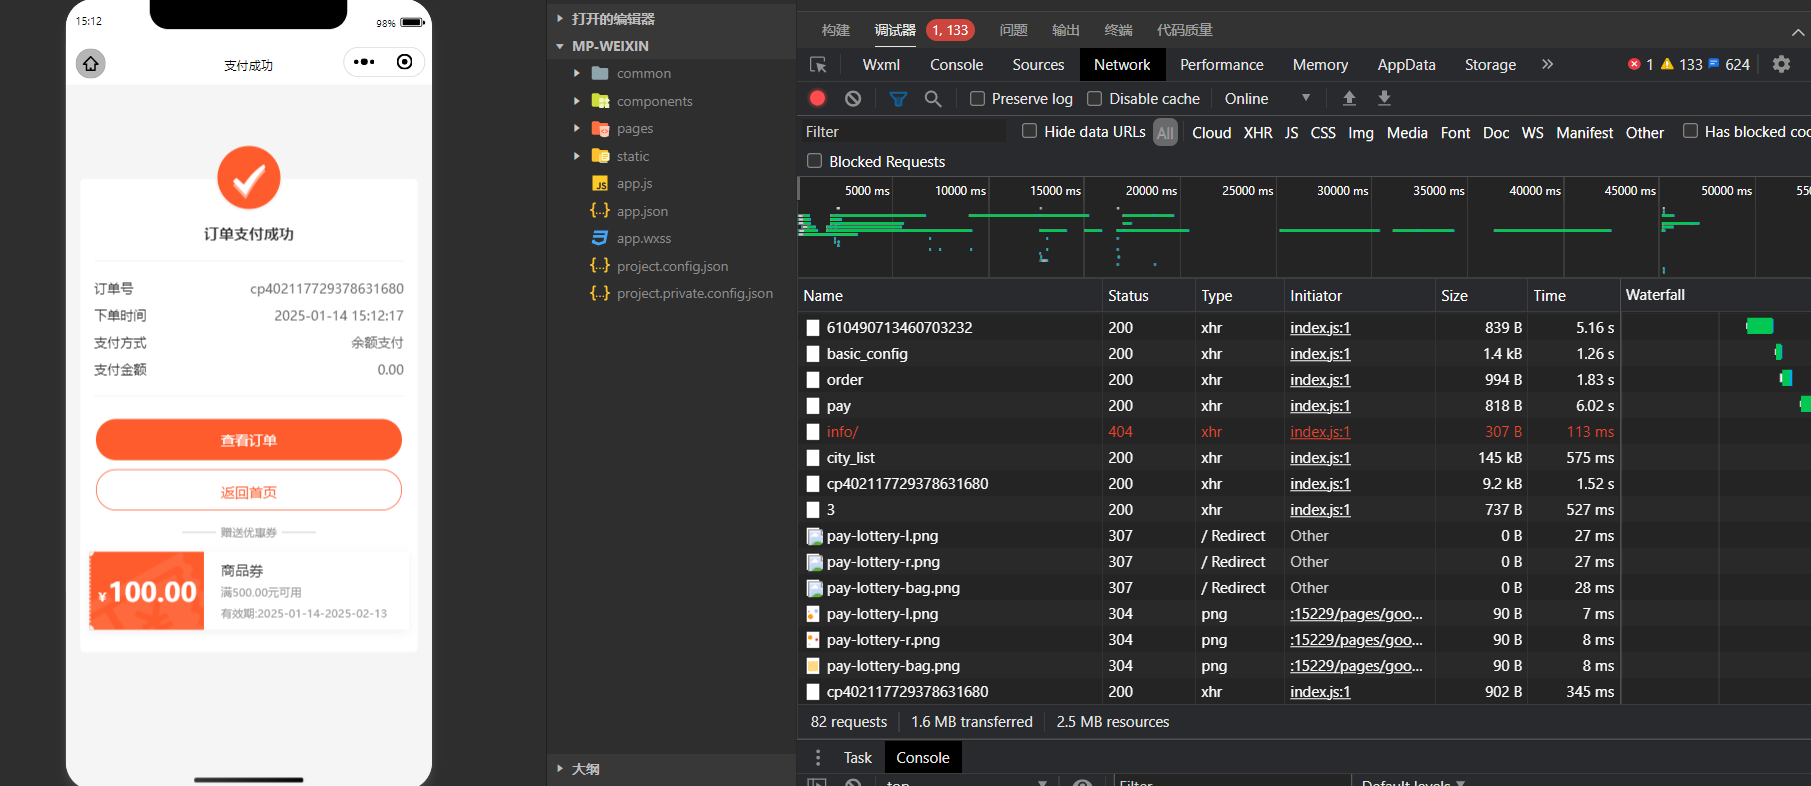Open the console drawer three-dot menu
Viewport: 1811px width, 786px height.
[818, 757]
